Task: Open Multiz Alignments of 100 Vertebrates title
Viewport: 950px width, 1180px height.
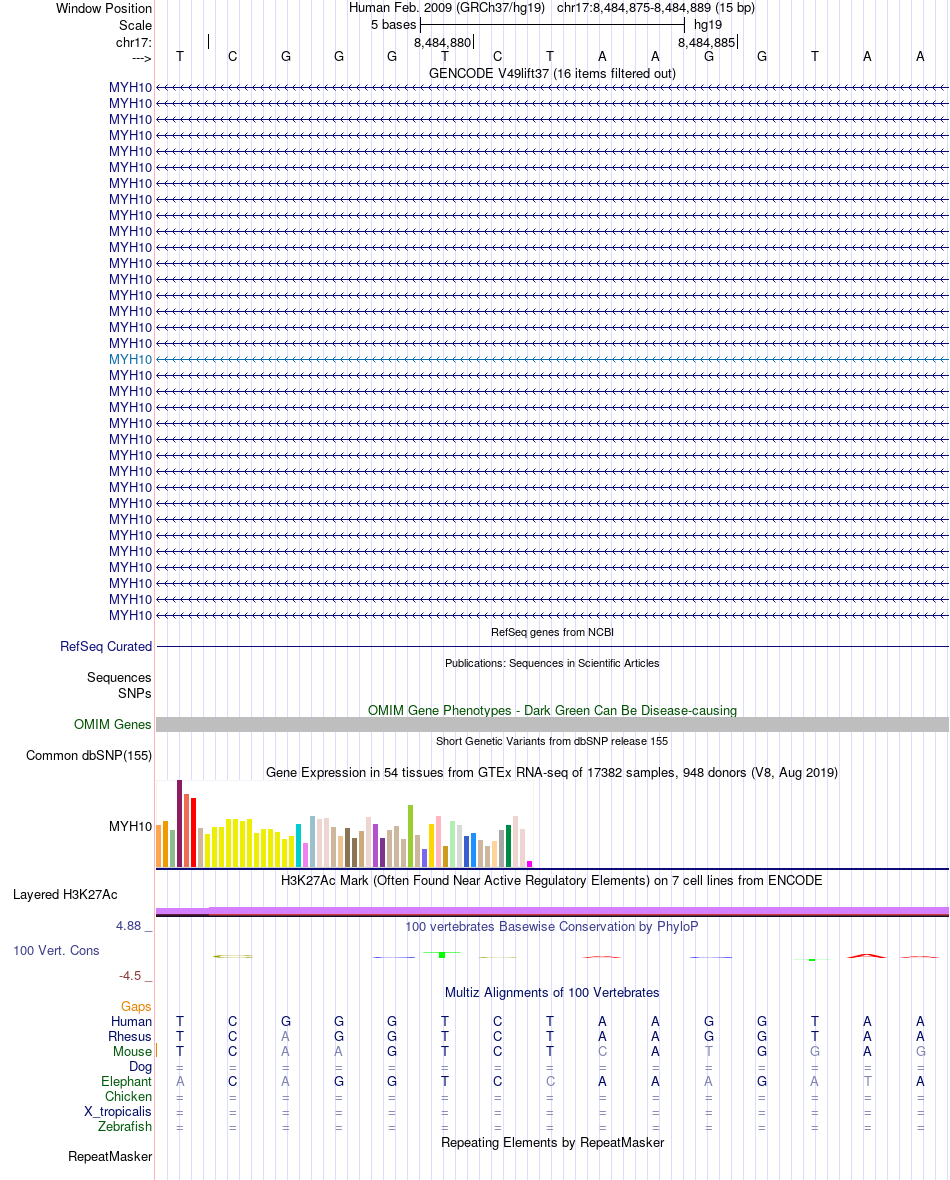Action: coord(552,993)
